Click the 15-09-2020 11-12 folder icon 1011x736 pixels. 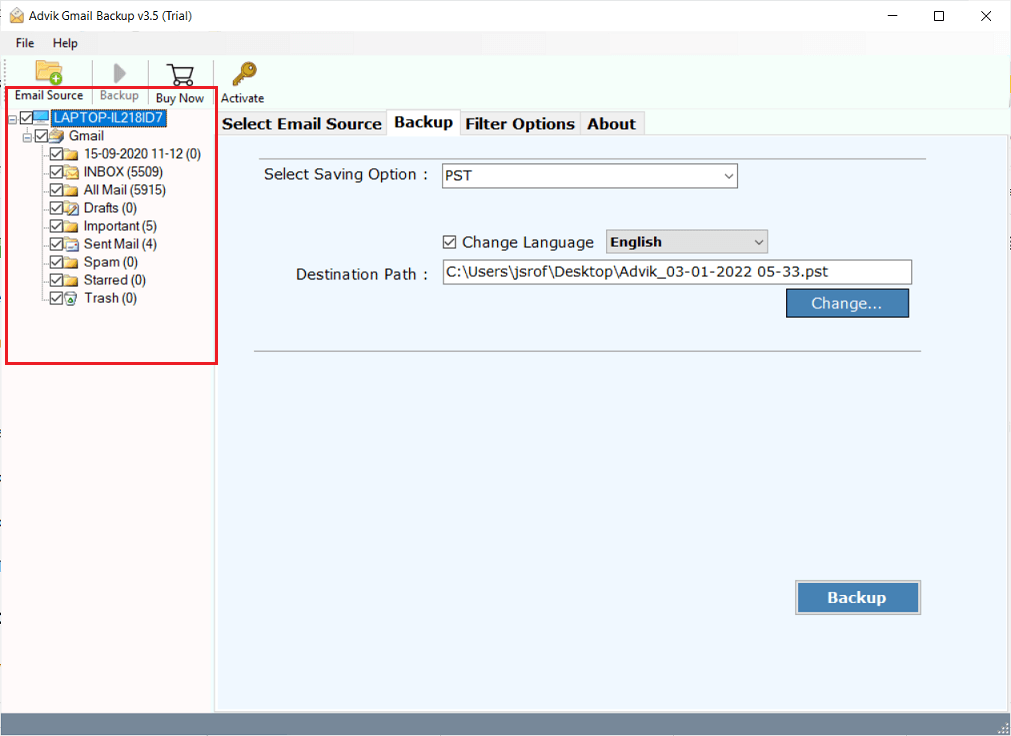[x=71, y=154]
